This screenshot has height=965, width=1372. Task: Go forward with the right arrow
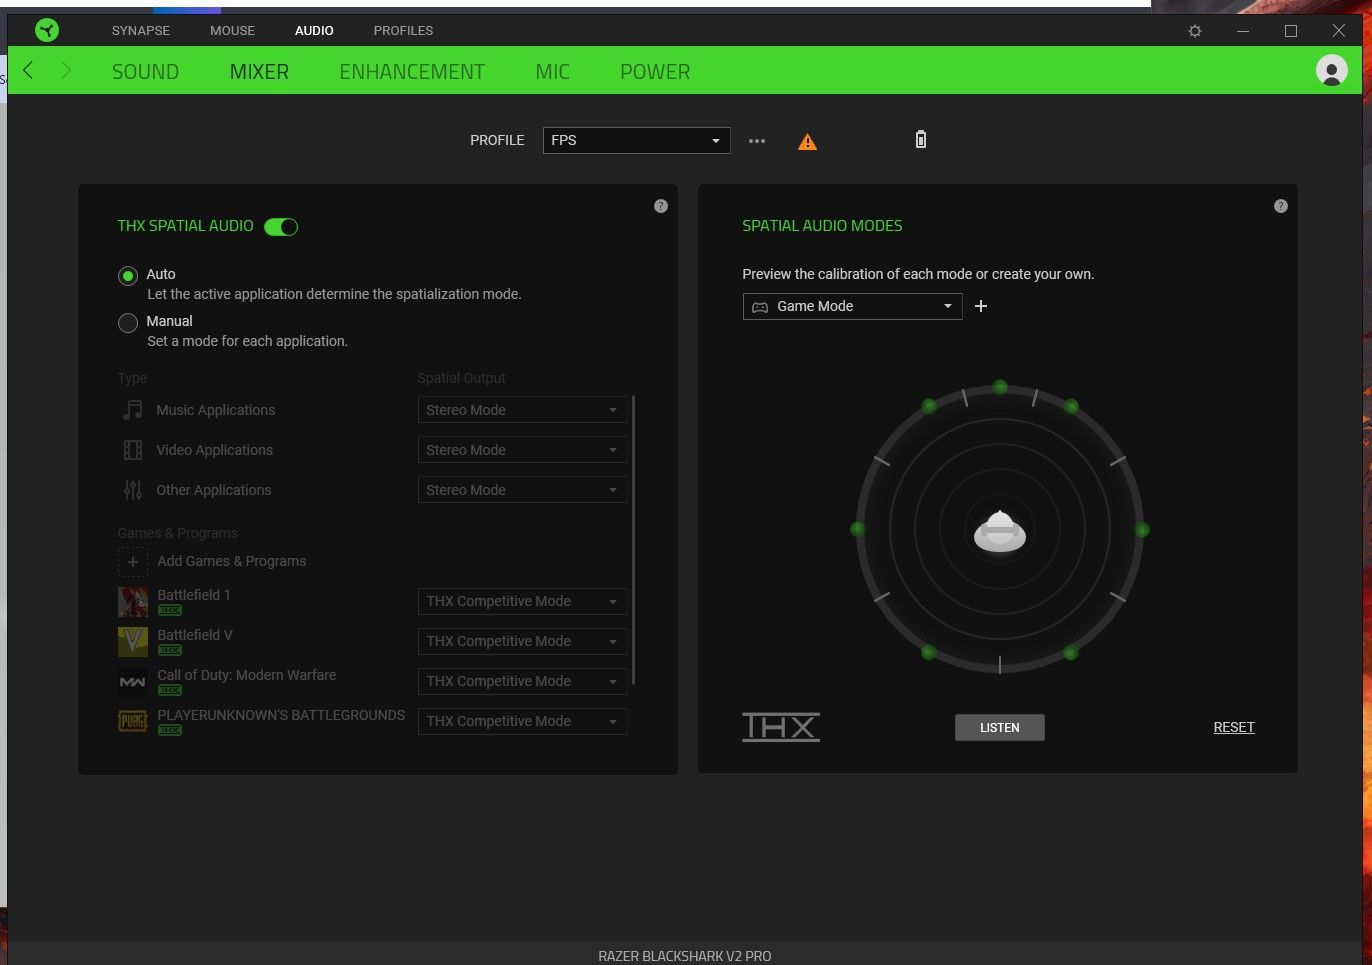click(x=66, y=70)
